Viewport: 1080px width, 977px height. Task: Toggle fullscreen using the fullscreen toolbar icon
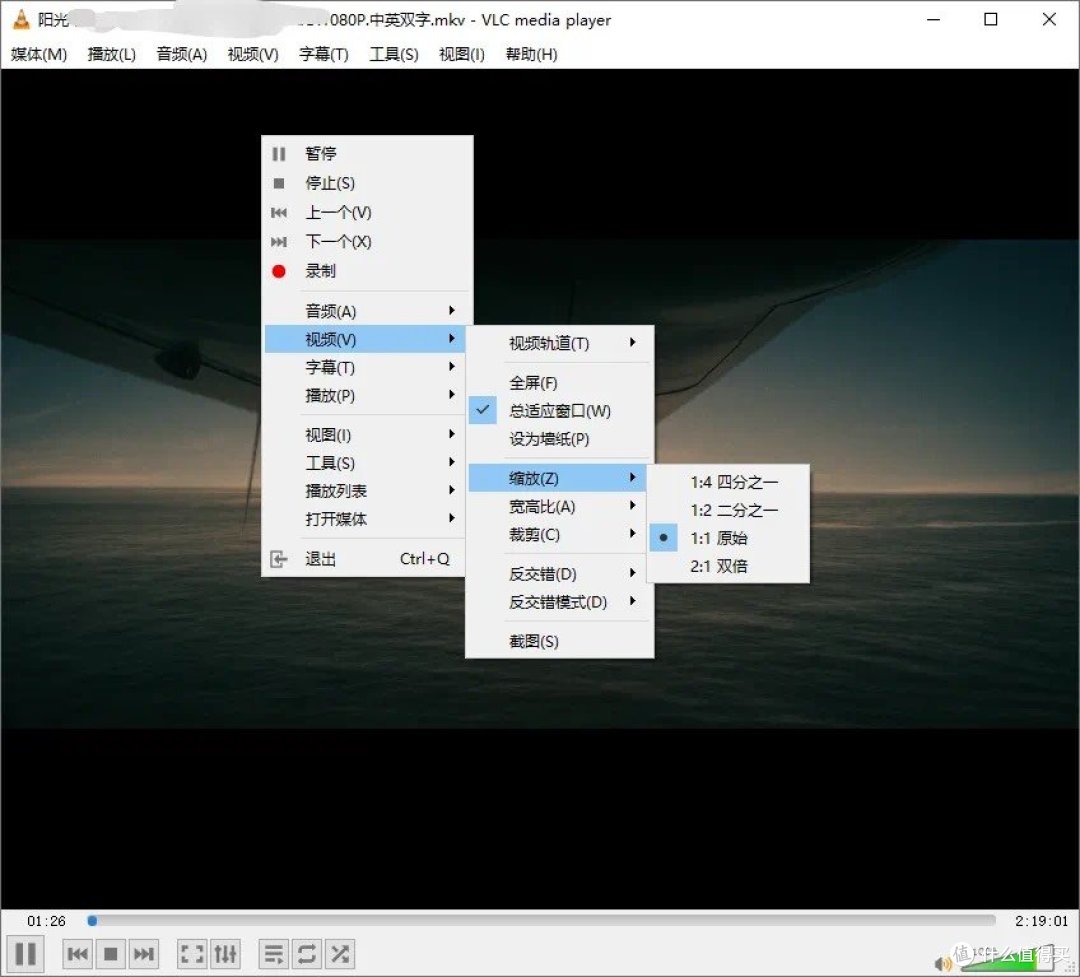coord(190,953)
